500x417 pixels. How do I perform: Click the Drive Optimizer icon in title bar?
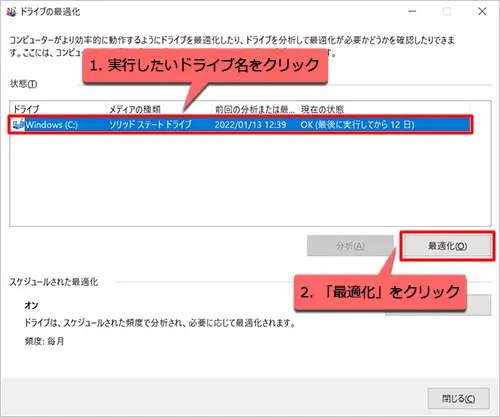tap(11, 12)
